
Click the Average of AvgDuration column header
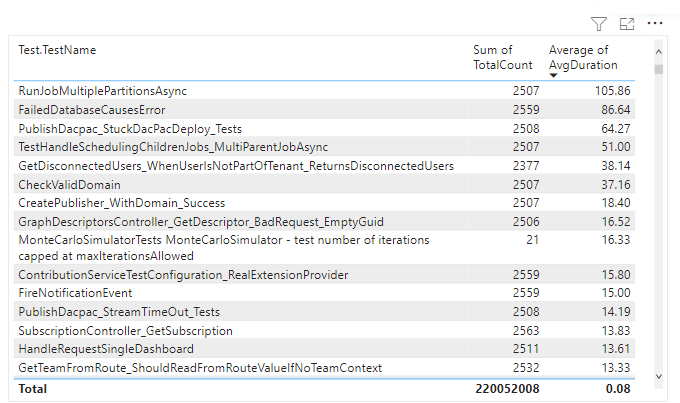tap(583, 58)
